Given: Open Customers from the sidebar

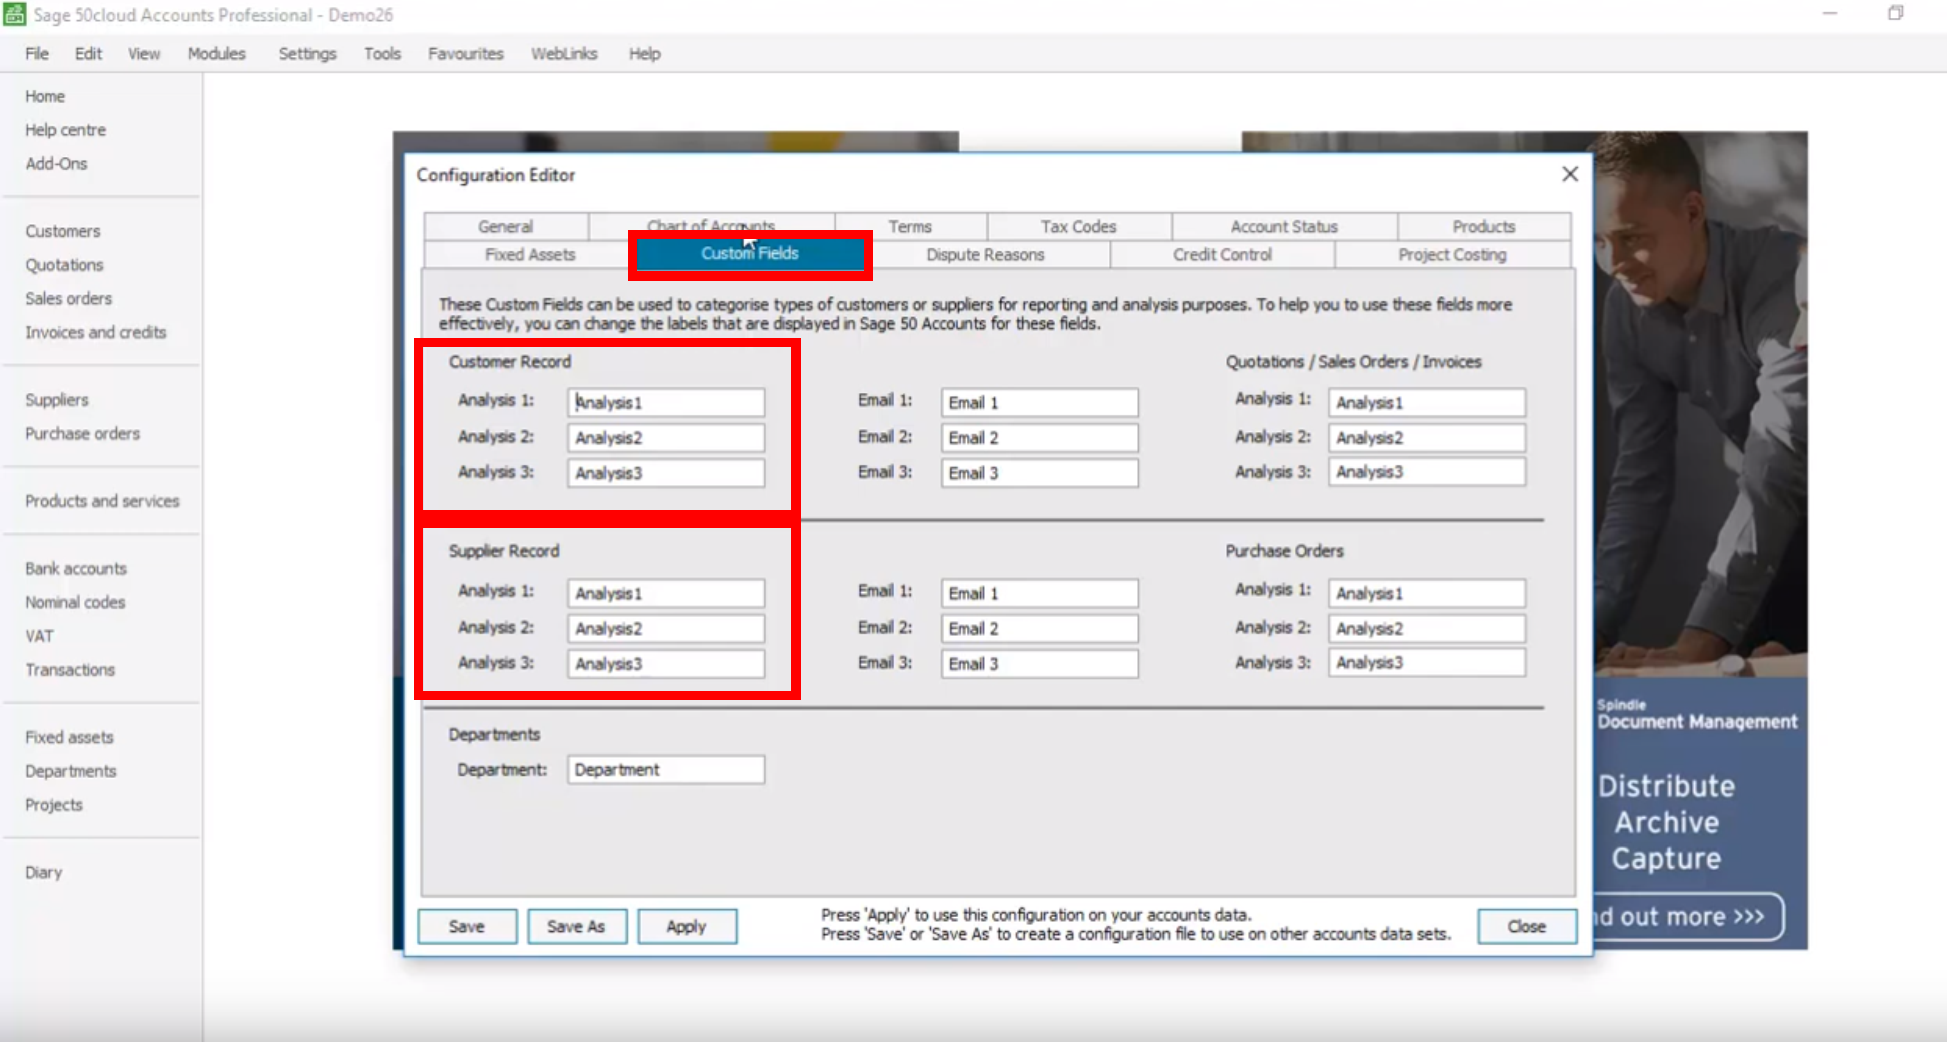Looking at the screenshot, I should point(62,230).
